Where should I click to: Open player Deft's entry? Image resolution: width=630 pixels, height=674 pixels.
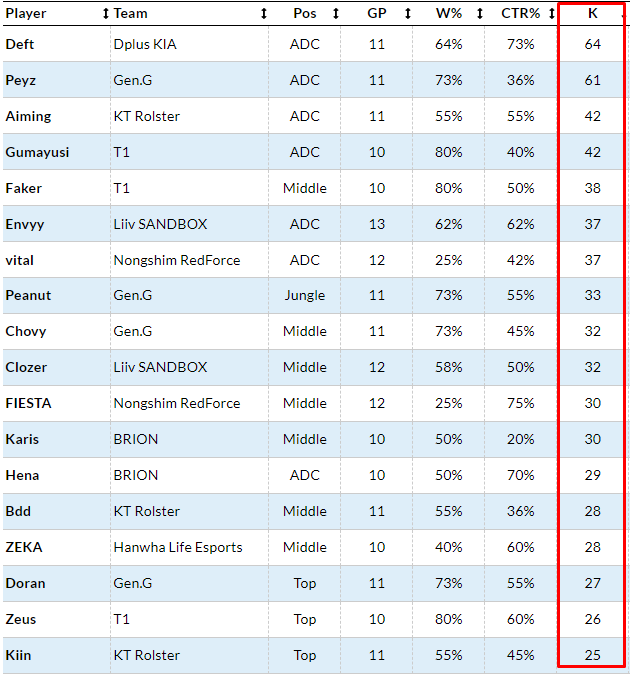tap(19, 44)
